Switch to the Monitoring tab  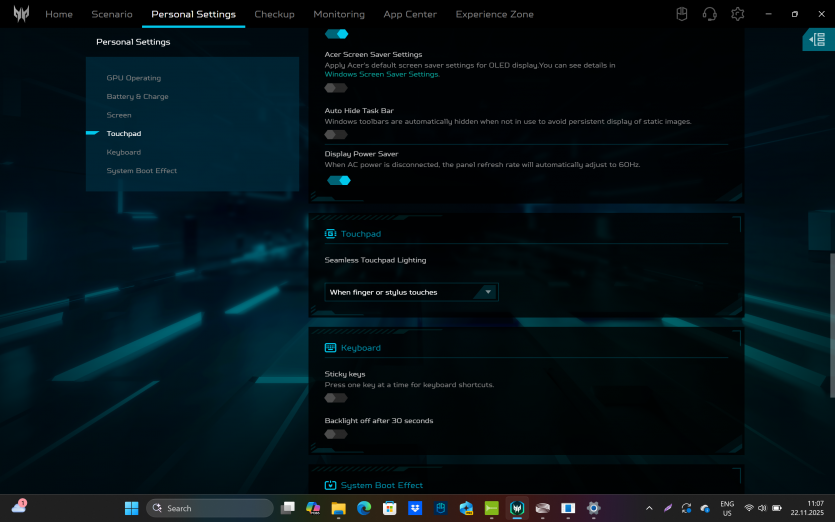[339, 15]
